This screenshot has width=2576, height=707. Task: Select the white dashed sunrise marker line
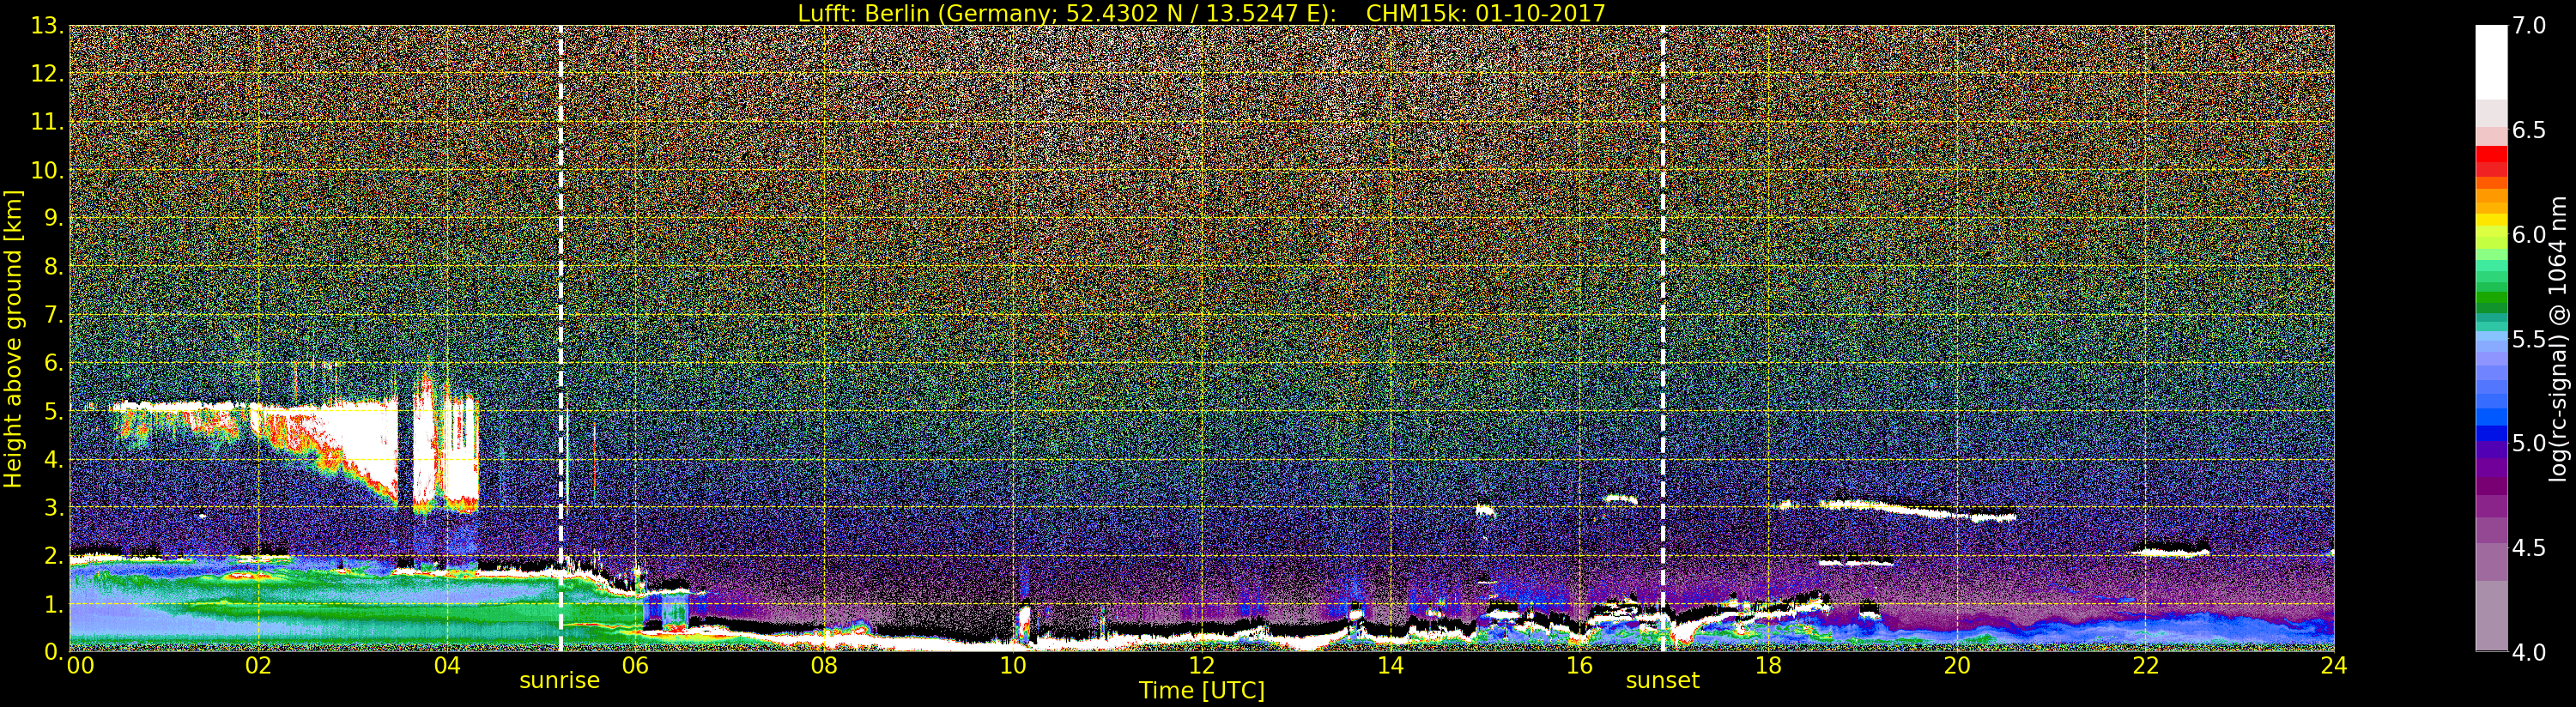pyautogui.click(x=560, y=338)
